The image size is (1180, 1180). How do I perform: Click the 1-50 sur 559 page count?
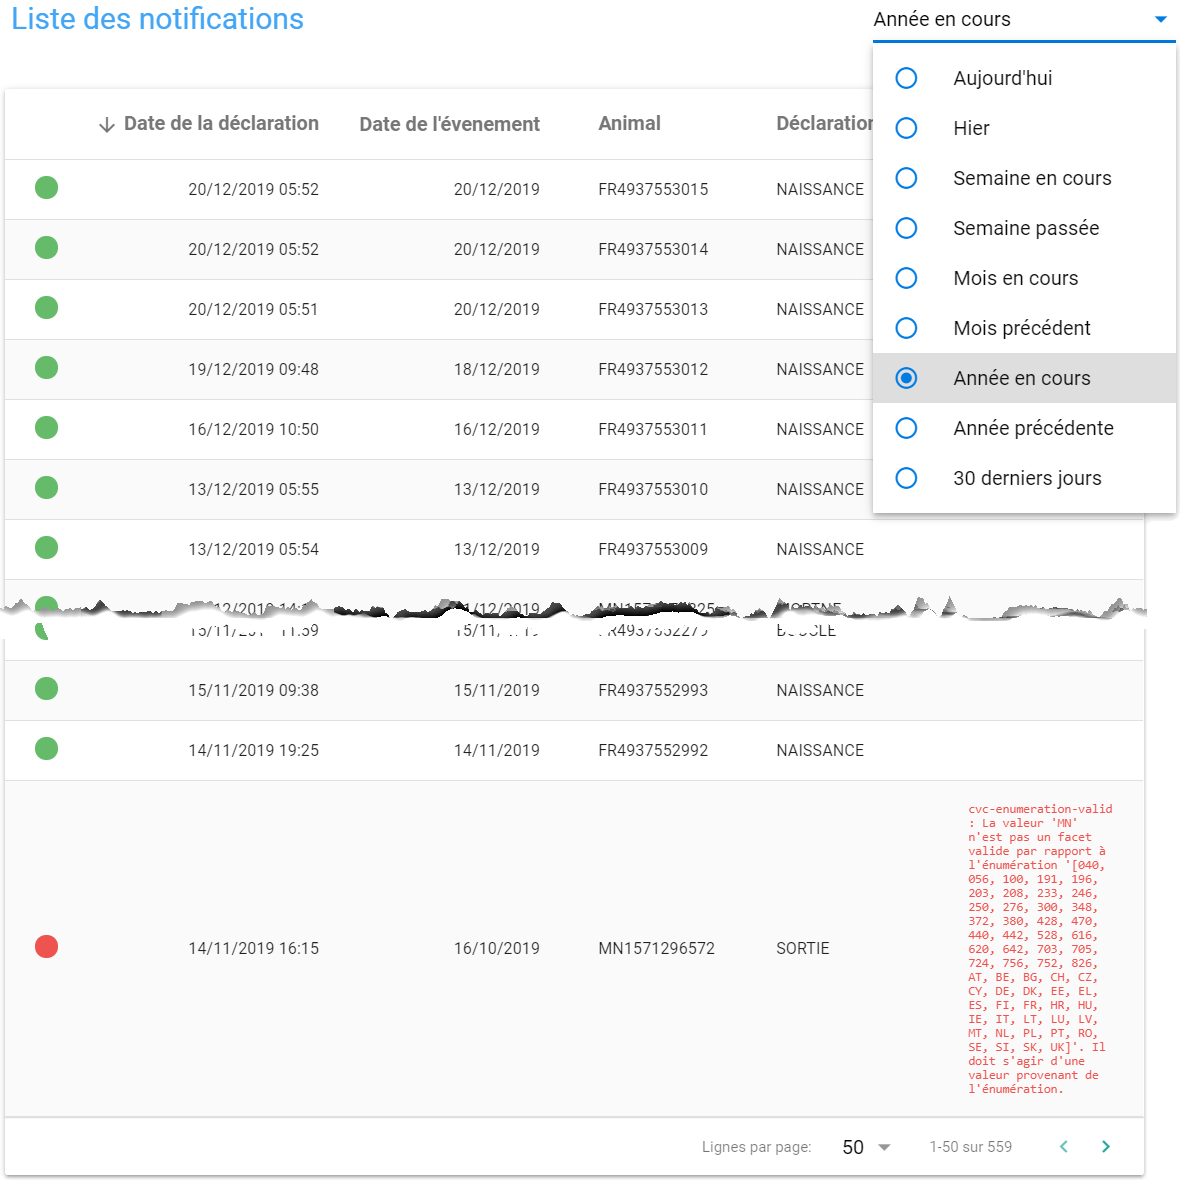[971, 1147]
